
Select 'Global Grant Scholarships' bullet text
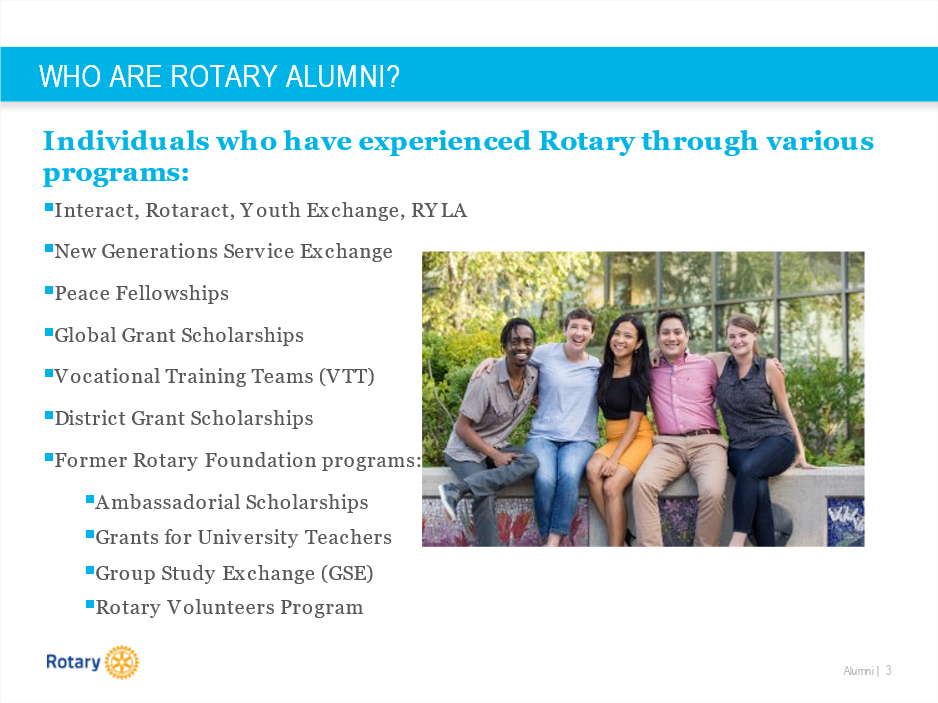[x=178, y=336]
